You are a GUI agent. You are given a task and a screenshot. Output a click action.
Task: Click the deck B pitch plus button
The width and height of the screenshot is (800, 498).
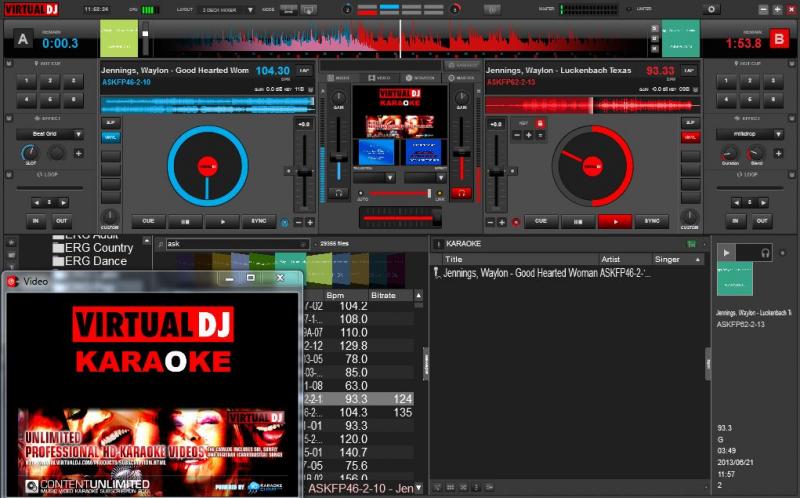502,222
